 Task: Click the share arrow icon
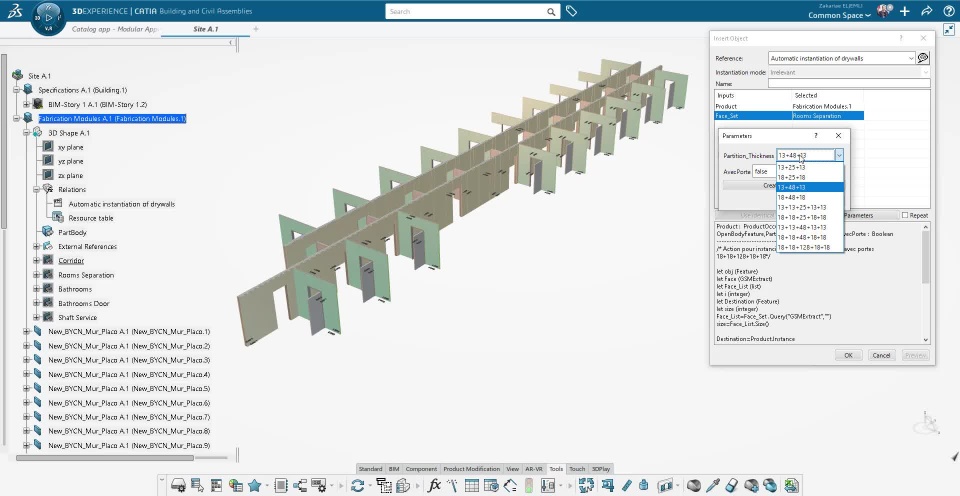(x=926, y=11)
